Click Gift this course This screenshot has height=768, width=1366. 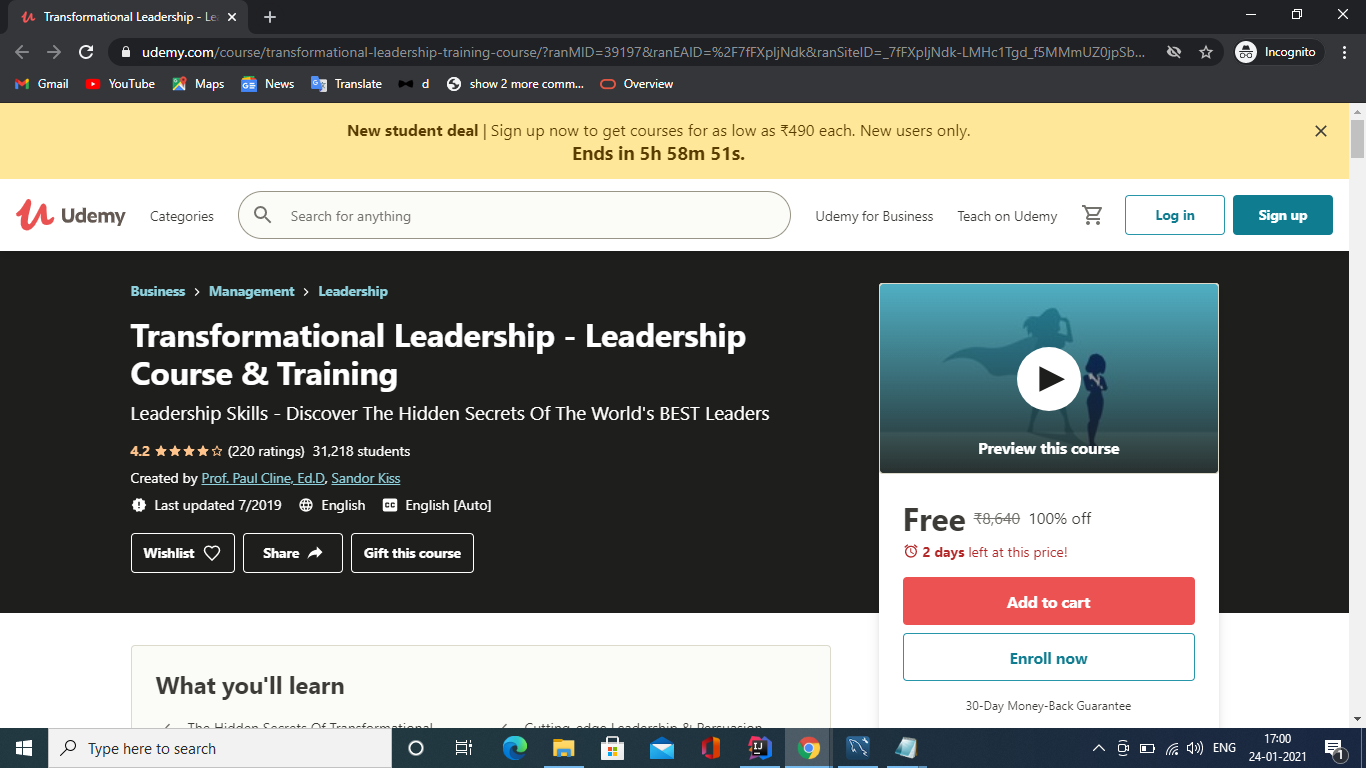coord(412,553)
